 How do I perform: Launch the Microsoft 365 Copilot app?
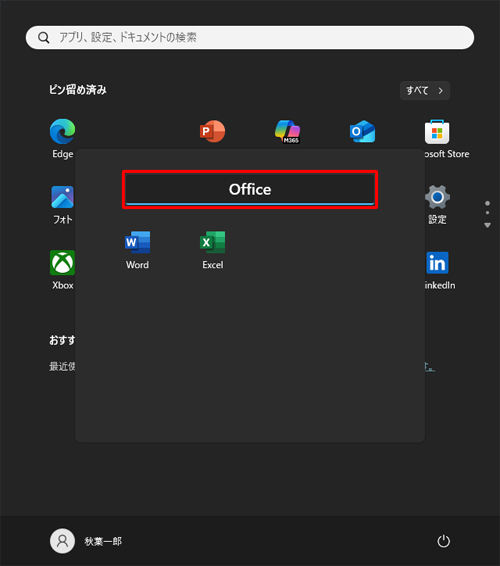287,131
